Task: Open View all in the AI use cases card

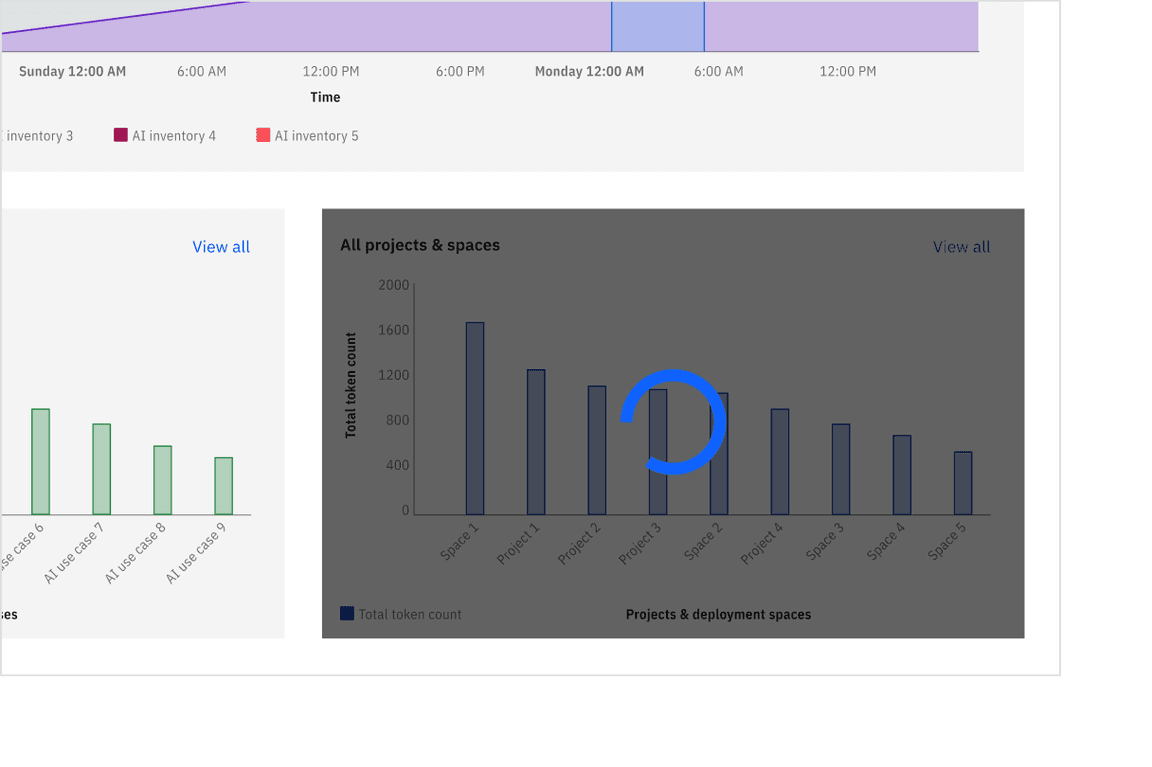Action: pyautogui.click(x=221, y=247)
